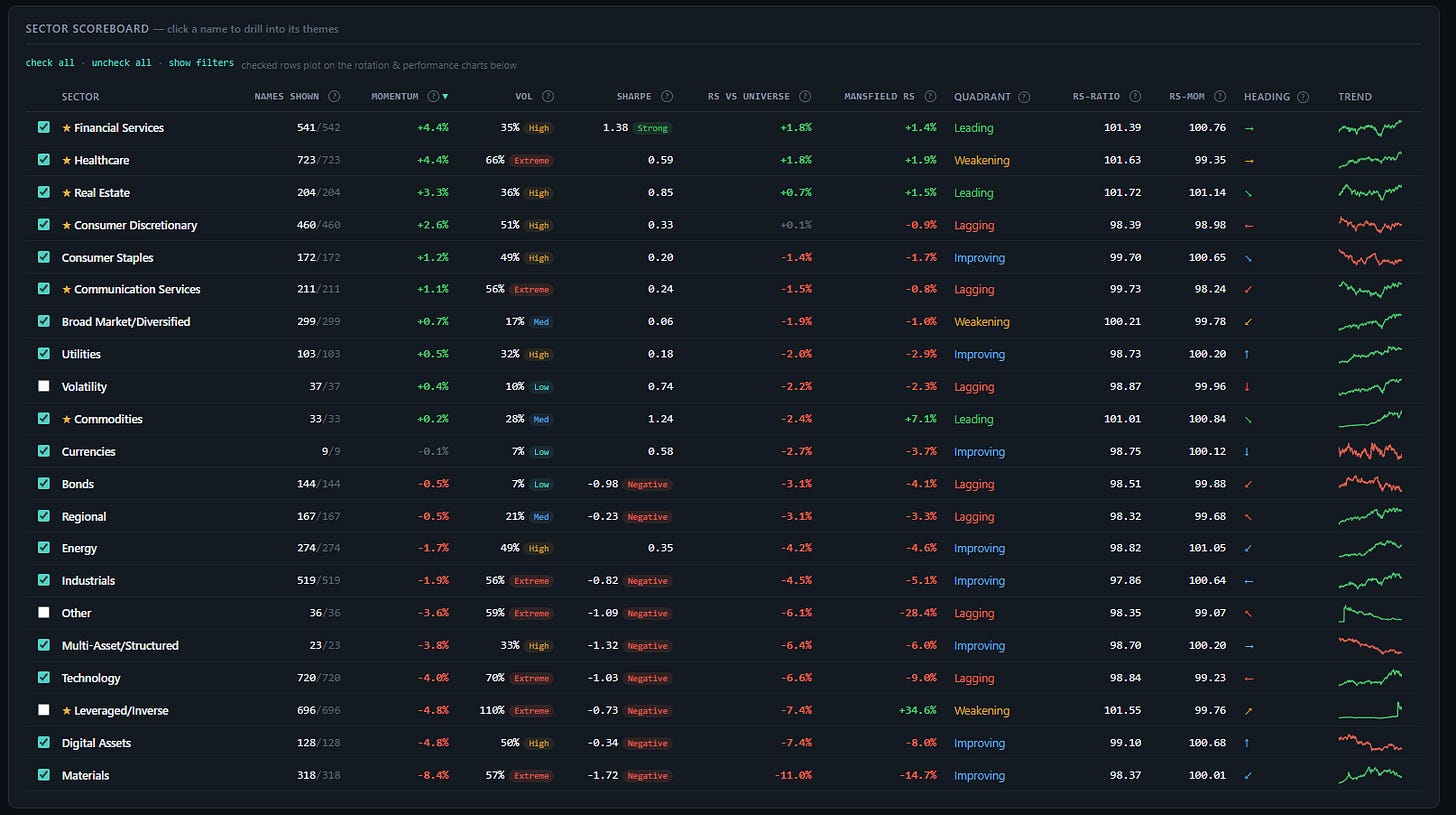Screen dimensions: 1456x815
Task: Drill into Healthcare sector themes
Action: 101,160
